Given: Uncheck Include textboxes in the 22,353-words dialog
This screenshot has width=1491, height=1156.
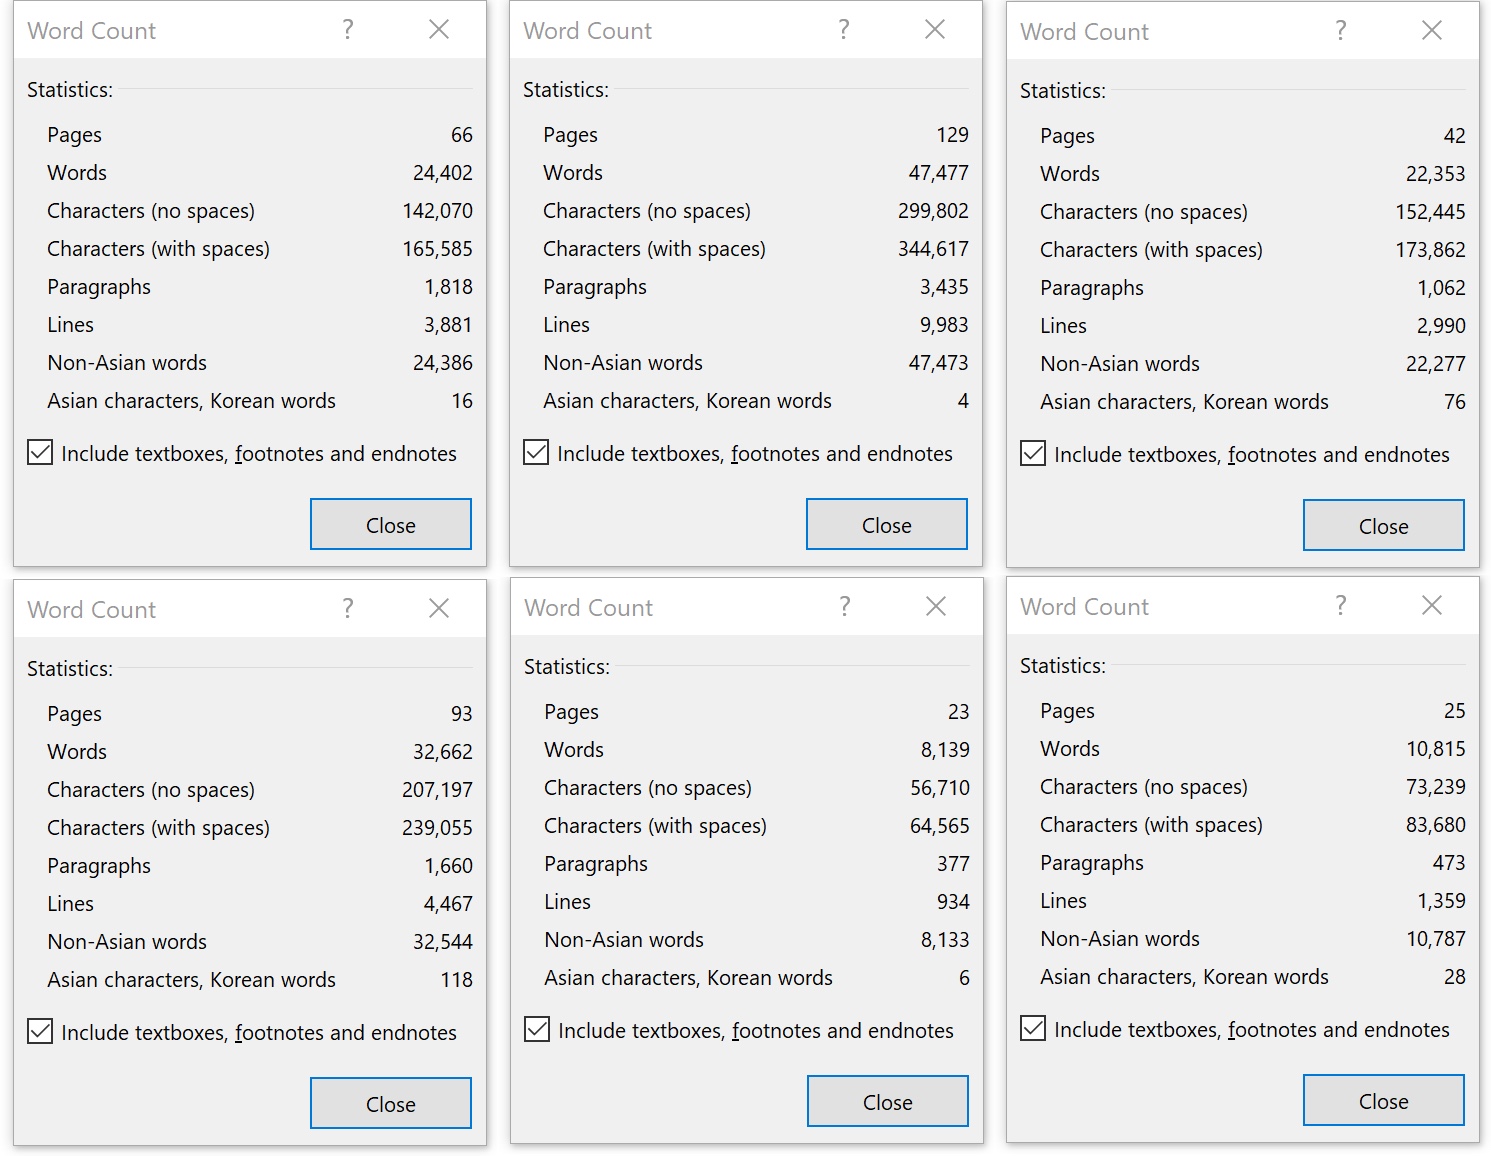Looking at the screenshot, I should click(1033, 454).
